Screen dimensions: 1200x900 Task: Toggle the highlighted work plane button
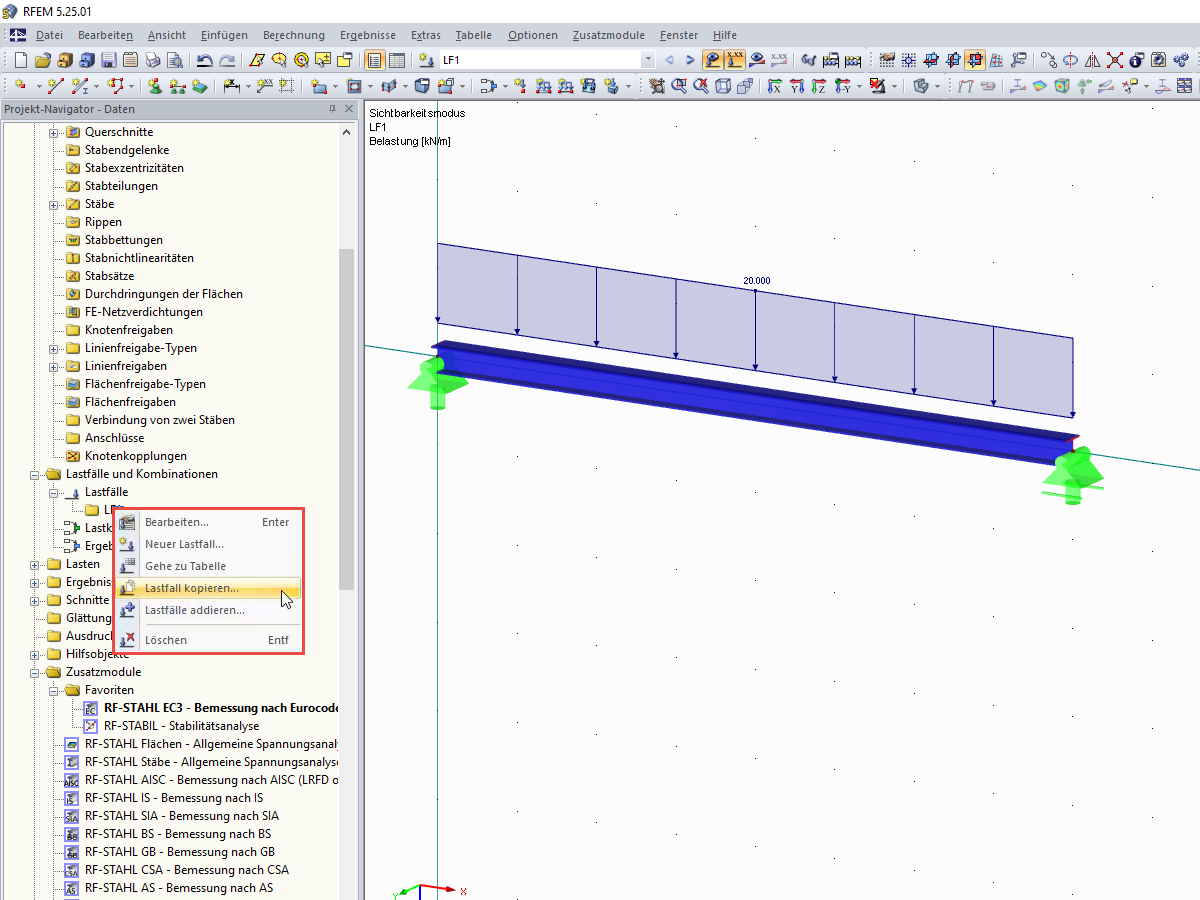975,60
